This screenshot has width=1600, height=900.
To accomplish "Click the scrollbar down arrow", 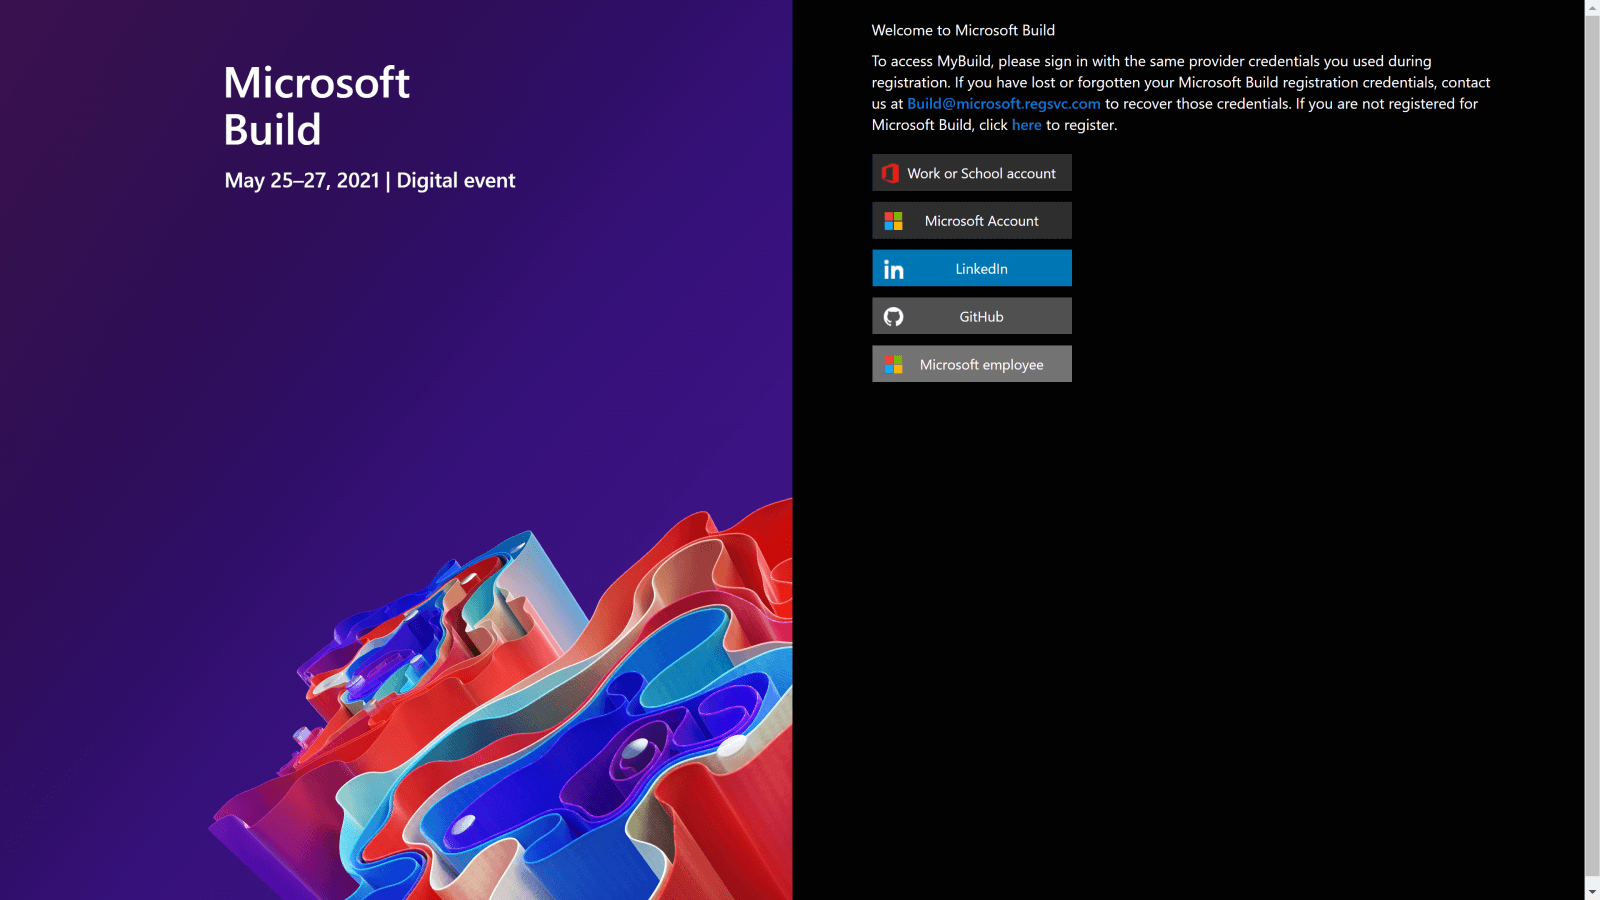I will tap(1592, 892).
